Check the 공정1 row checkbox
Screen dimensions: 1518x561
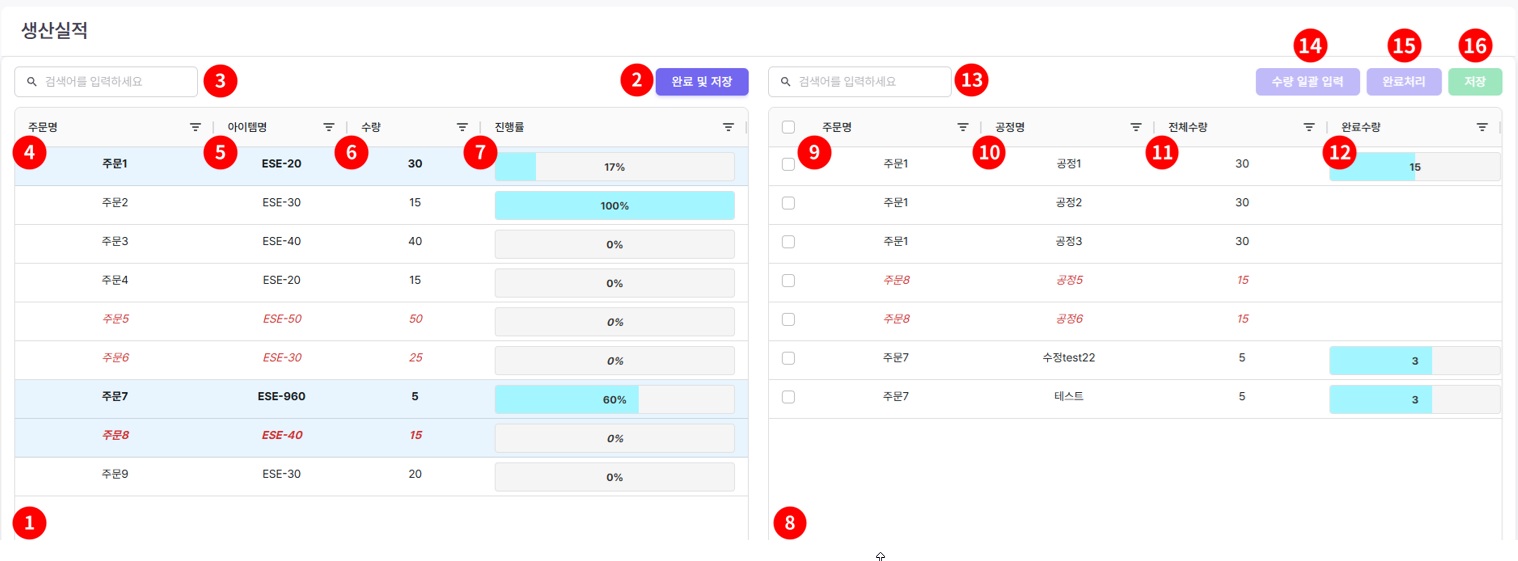[x=788, y=164]
